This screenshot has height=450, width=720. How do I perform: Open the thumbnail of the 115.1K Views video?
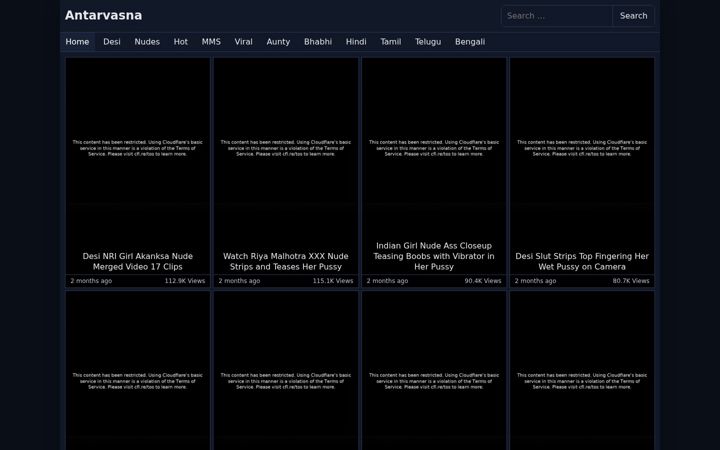[286, 148]
